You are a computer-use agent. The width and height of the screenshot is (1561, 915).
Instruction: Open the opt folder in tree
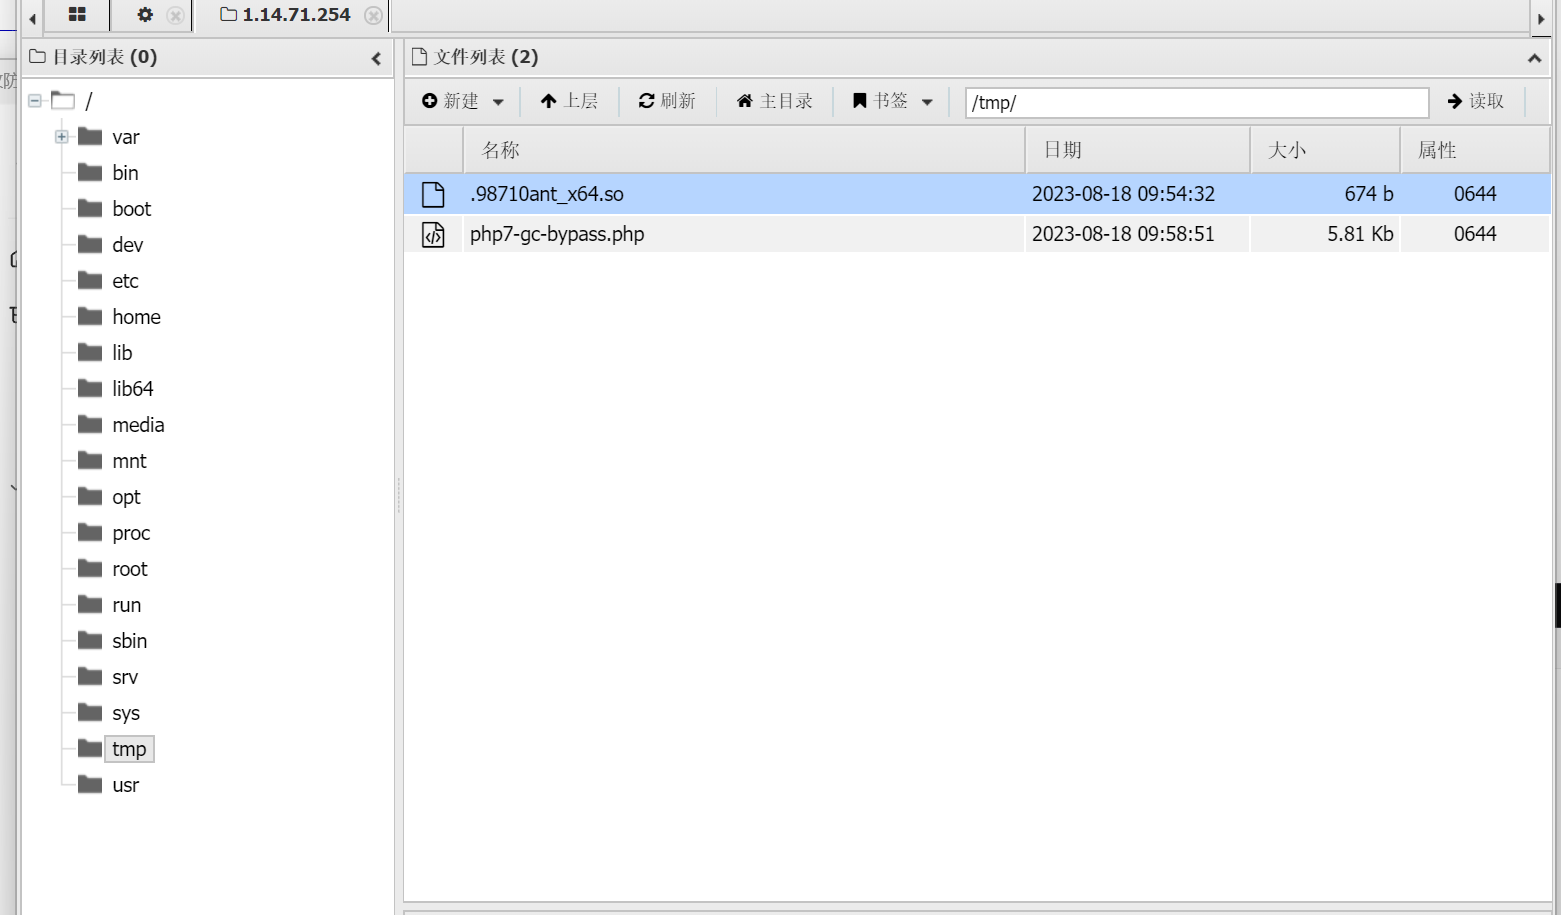point(126,497)
